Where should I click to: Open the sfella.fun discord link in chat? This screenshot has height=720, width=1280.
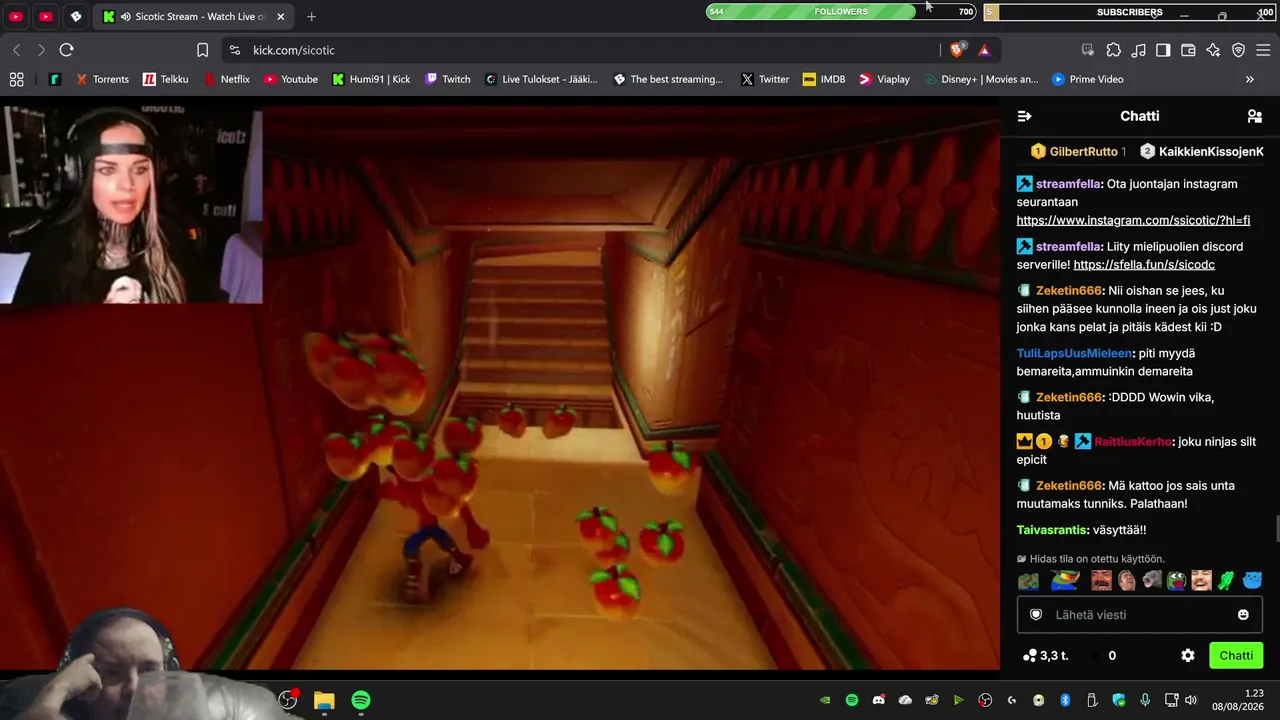(1144, 265)
